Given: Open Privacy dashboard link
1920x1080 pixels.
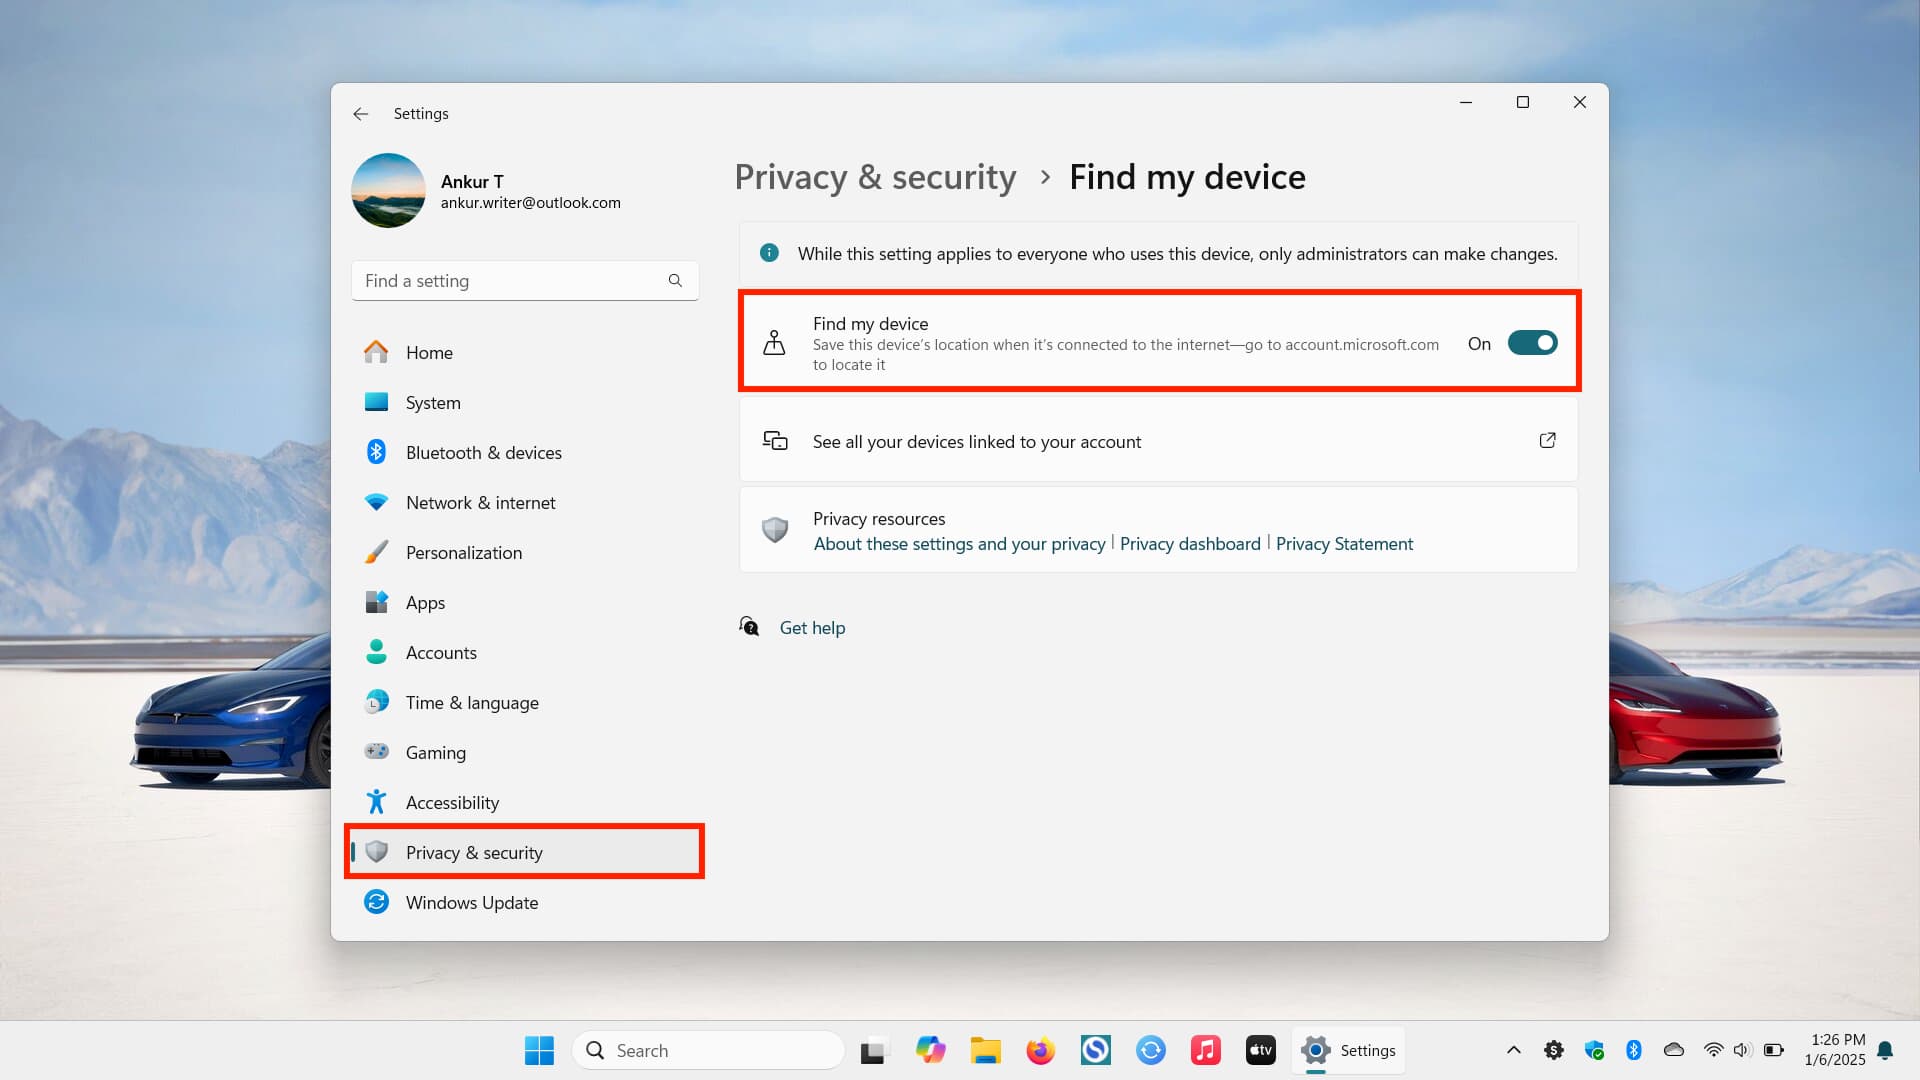Looking at the screenshot, I should tap(1189, 543).
